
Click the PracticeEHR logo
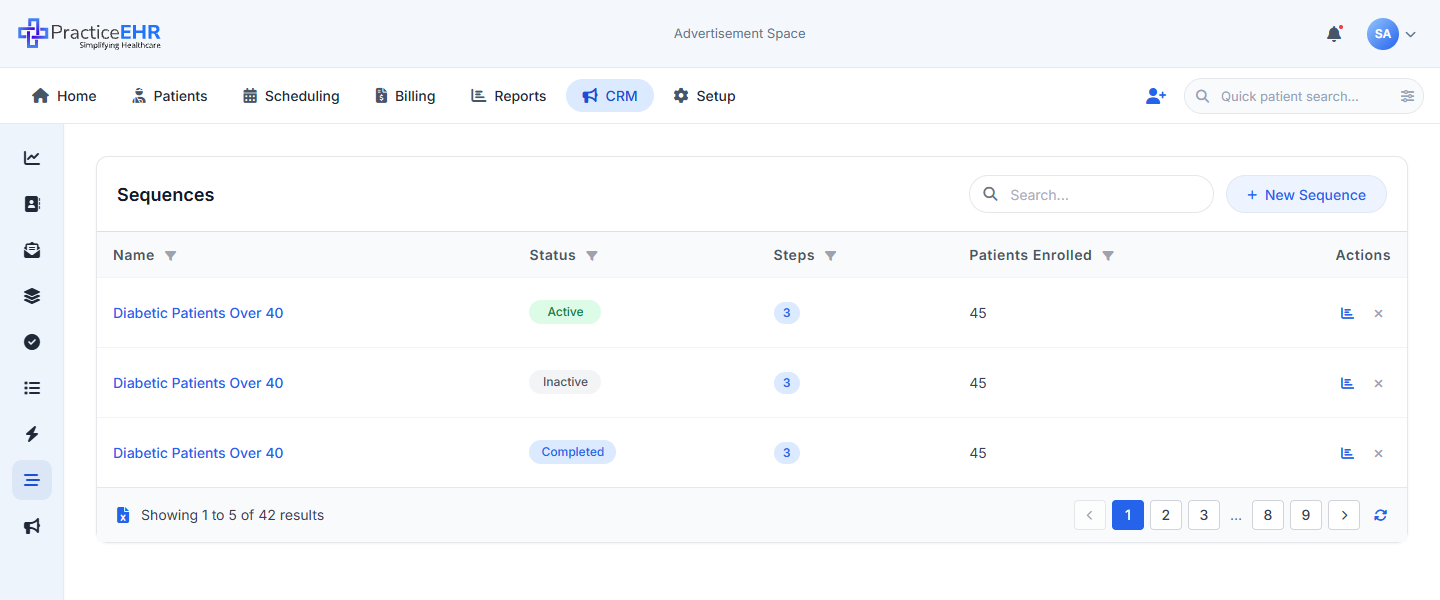tap(89, 34)
